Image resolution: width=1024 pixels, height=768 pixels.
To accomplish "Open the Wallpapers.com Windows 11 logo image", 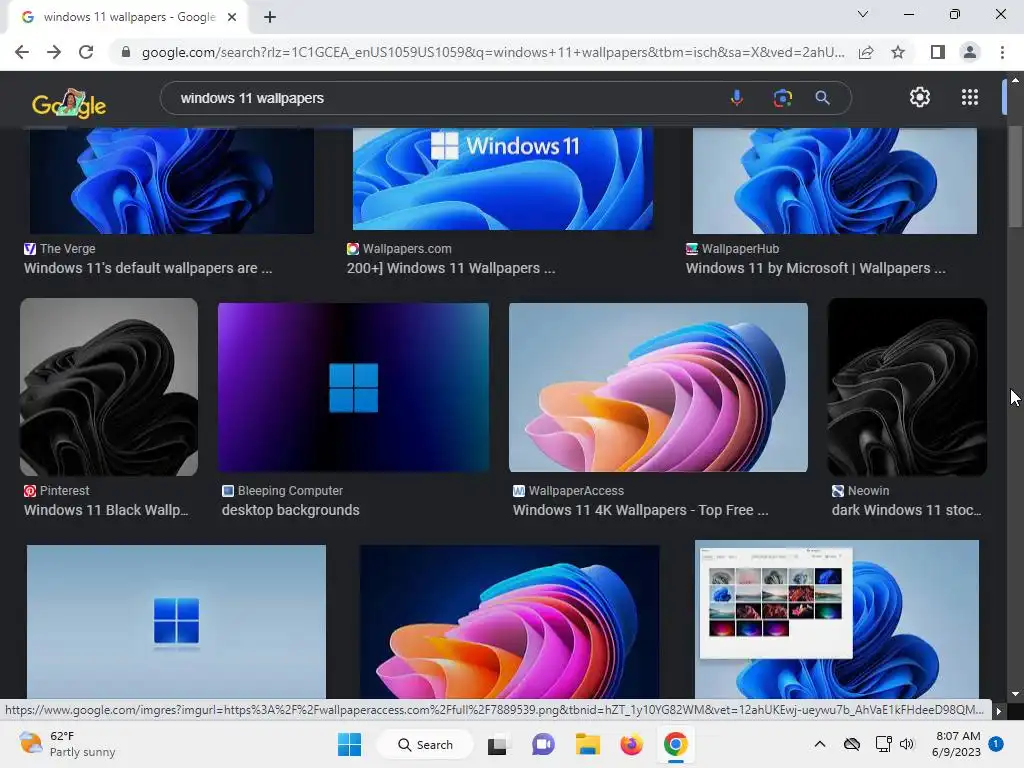I will tap(502, 178).
